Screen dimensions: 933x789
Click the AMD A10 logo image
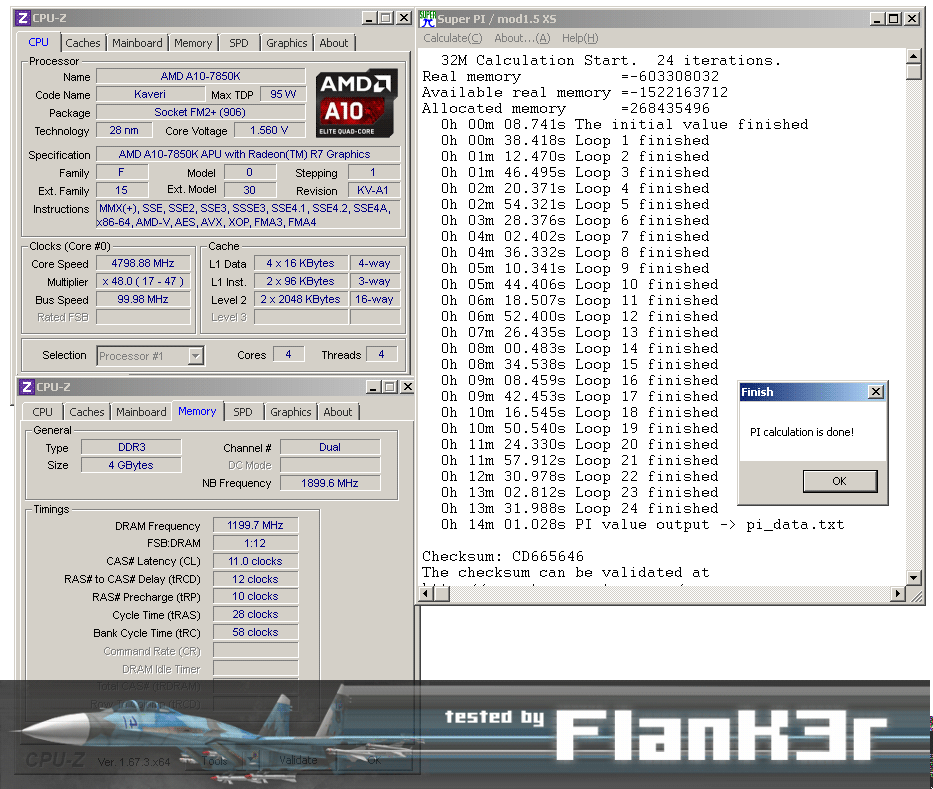(x=356, y=104)
